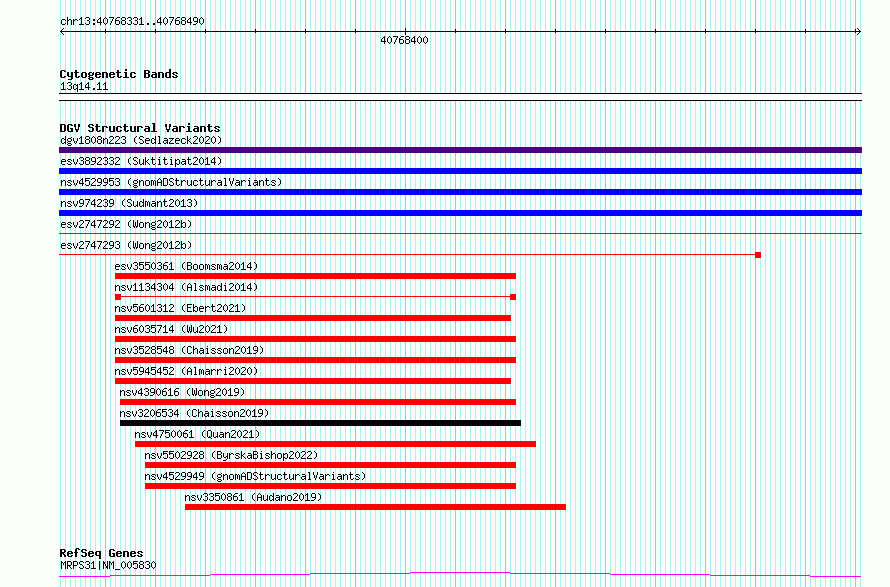The image size is (890, 587).
Task: Click the 13q14.11 band label
Action: tap(84, 86)
